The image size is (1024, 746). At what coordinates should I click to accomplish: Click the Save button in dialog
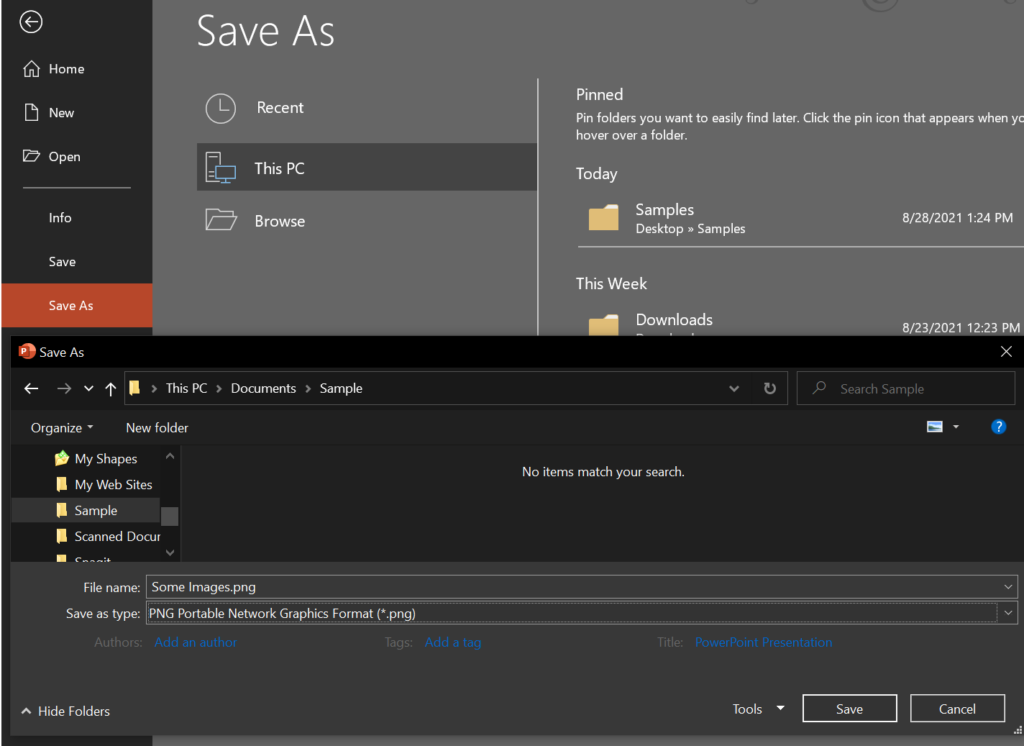coord(849,708)
